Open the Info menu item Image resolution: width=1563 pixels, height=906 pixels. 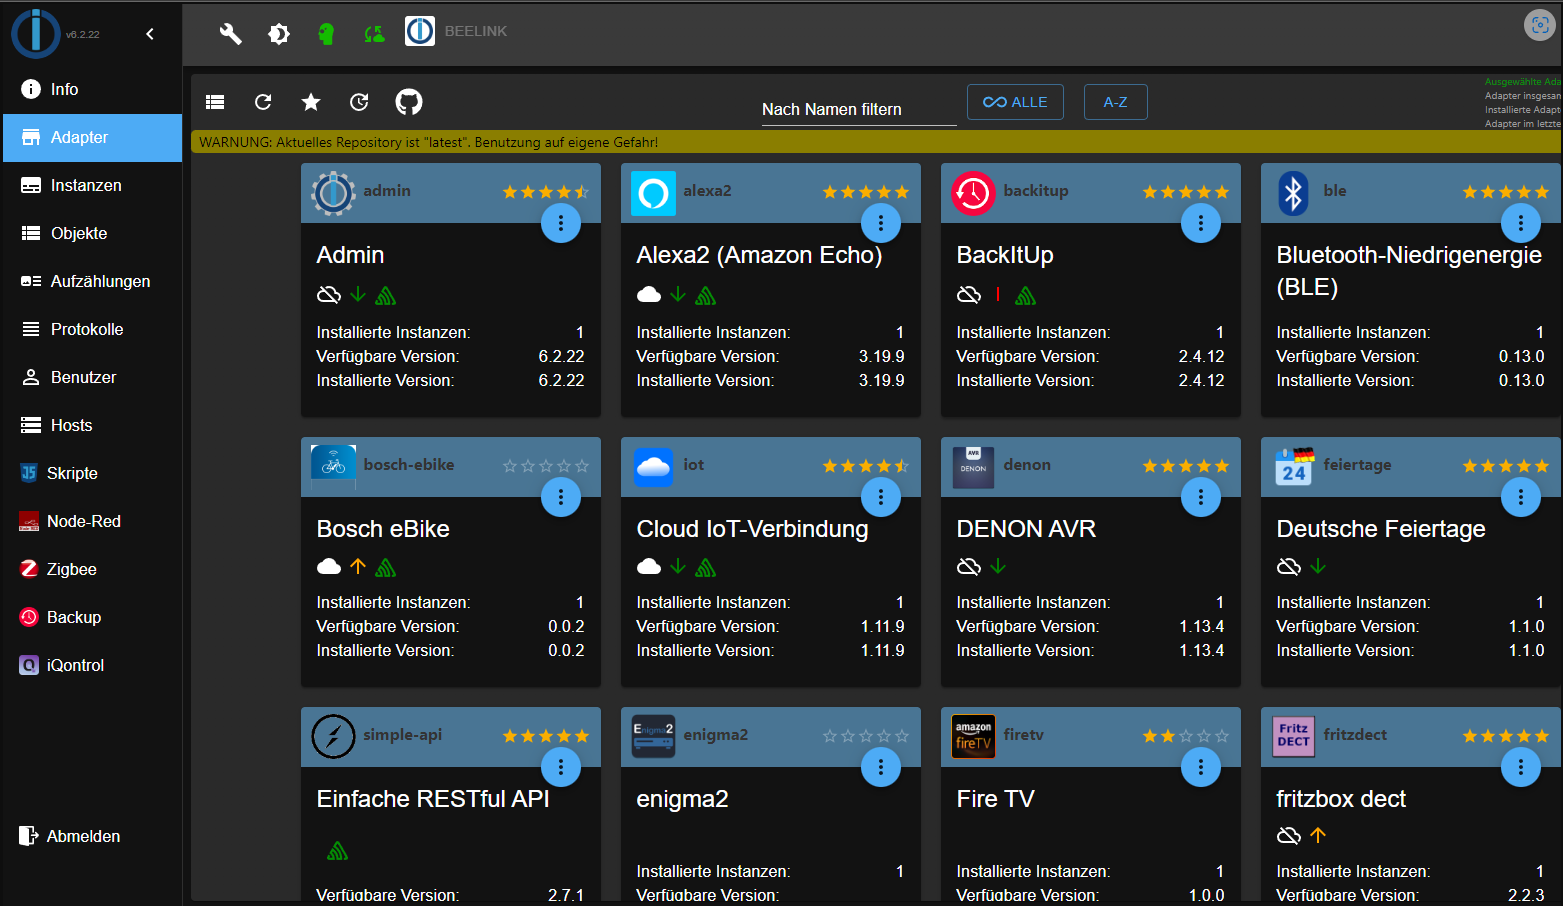point(91,89)
